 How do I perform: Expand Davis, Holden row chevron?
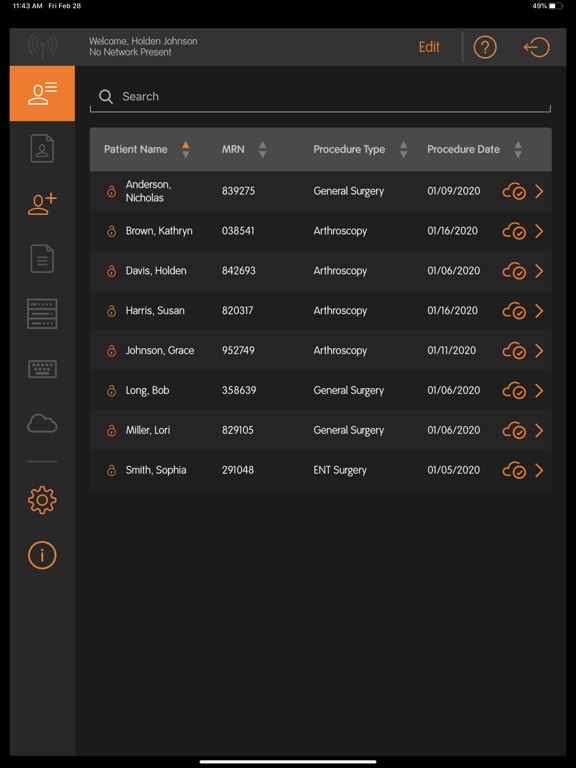(x=539, y=271)
